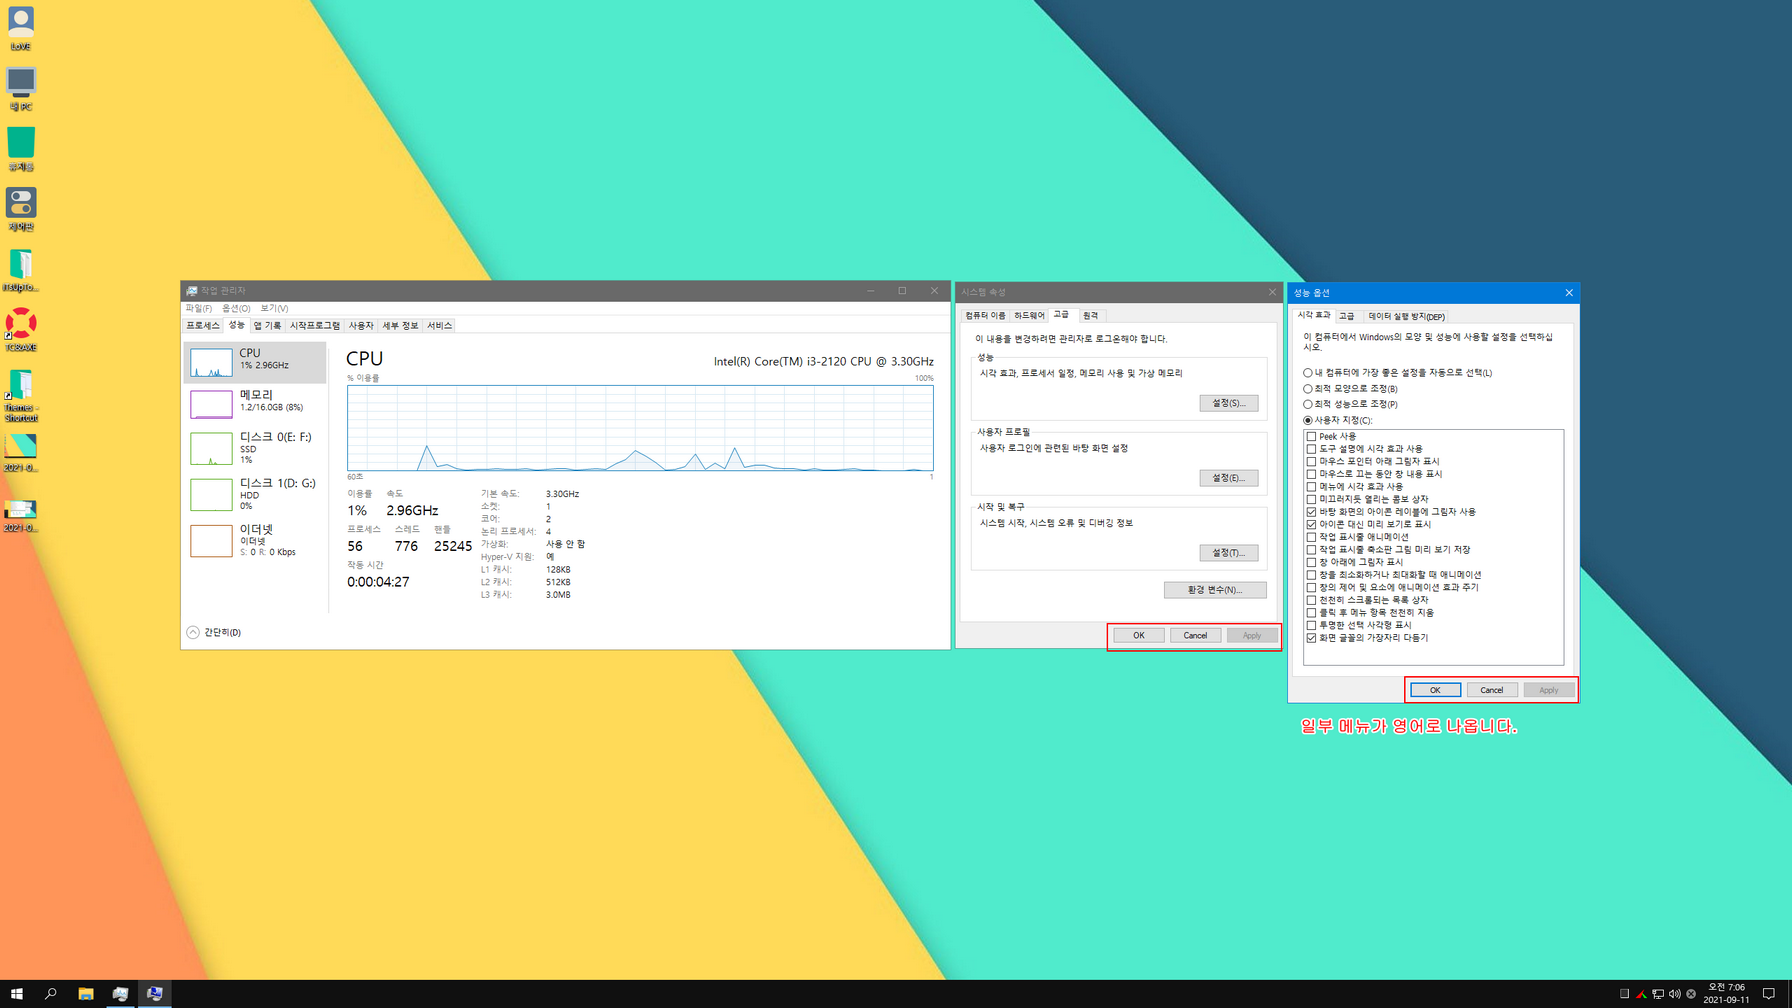Click OK in Performance Options dialog

tap(1435, 690)
